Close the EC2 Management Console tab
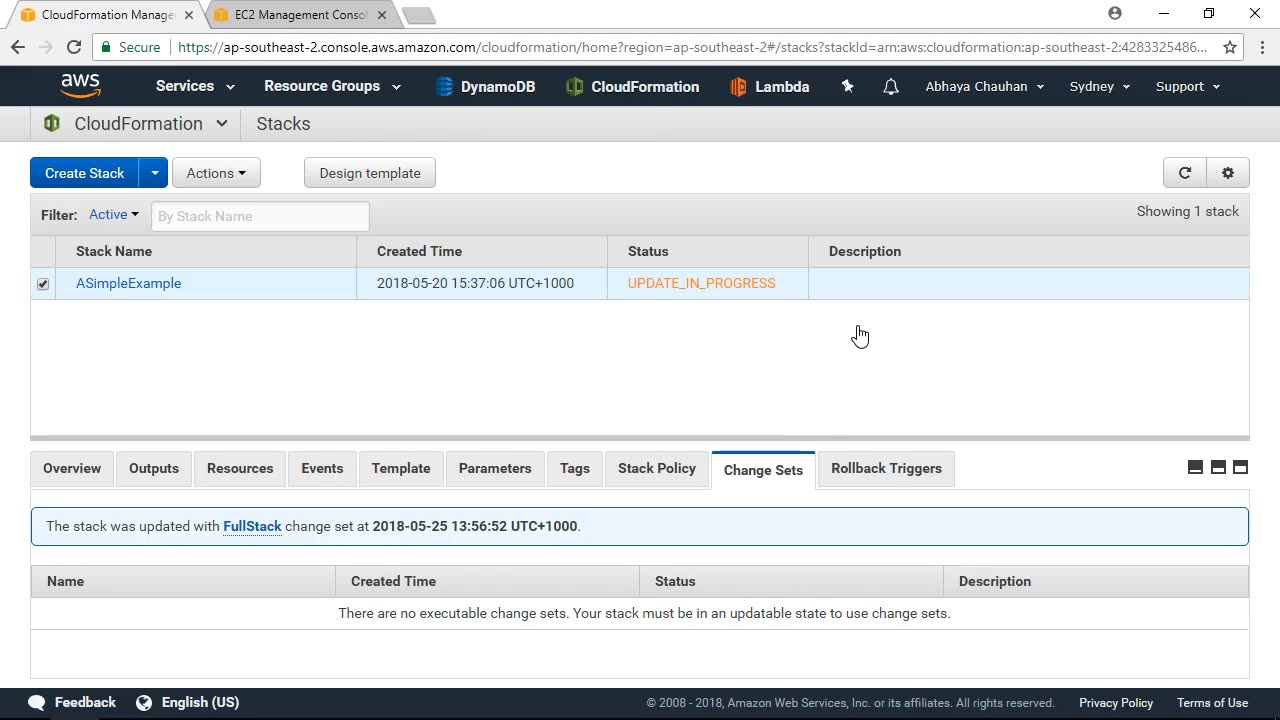This screenshot has height=720, width=1280. point(382,15)
